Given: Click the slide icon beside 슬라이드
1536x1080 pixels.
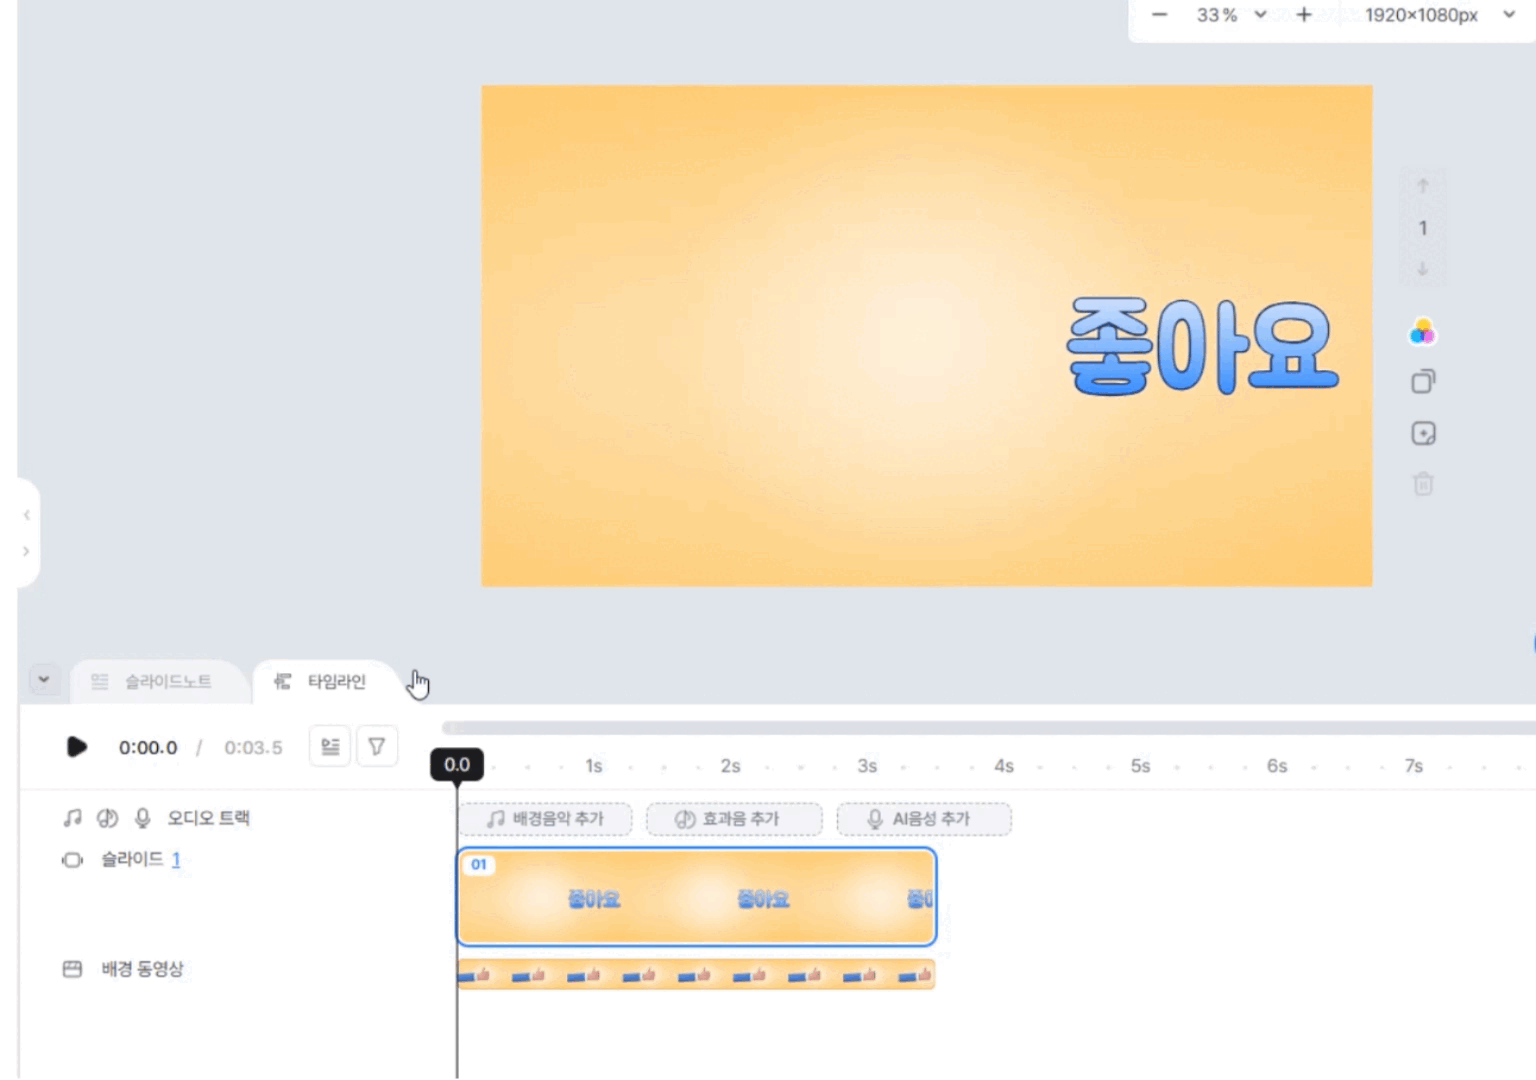Looking at the screenshot, I should tap(72, 860).
